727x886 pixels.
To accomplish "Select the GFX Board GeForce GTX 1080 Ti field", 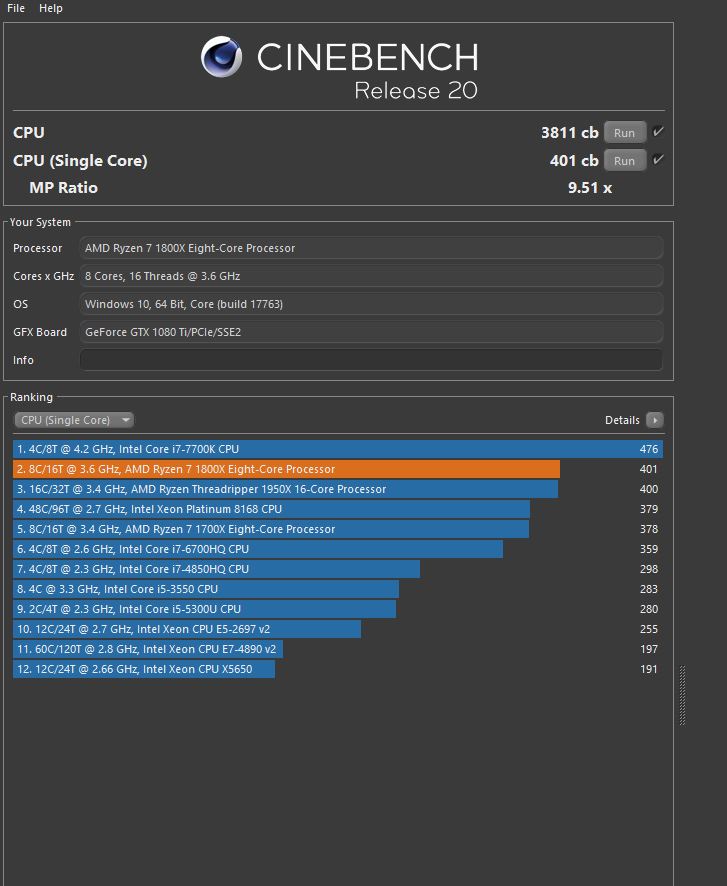I will (371, 332).
